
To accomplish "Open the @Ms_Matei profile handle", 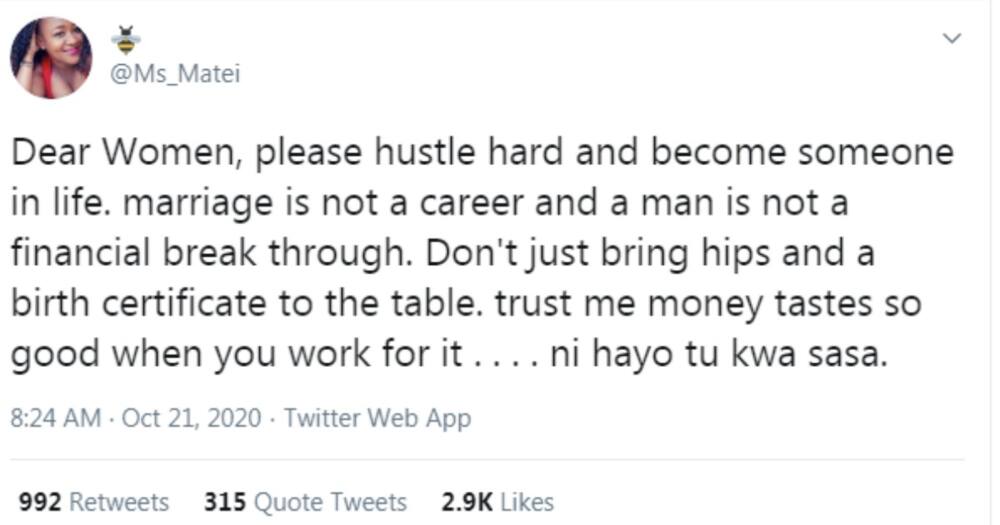I will pos(175,74).
